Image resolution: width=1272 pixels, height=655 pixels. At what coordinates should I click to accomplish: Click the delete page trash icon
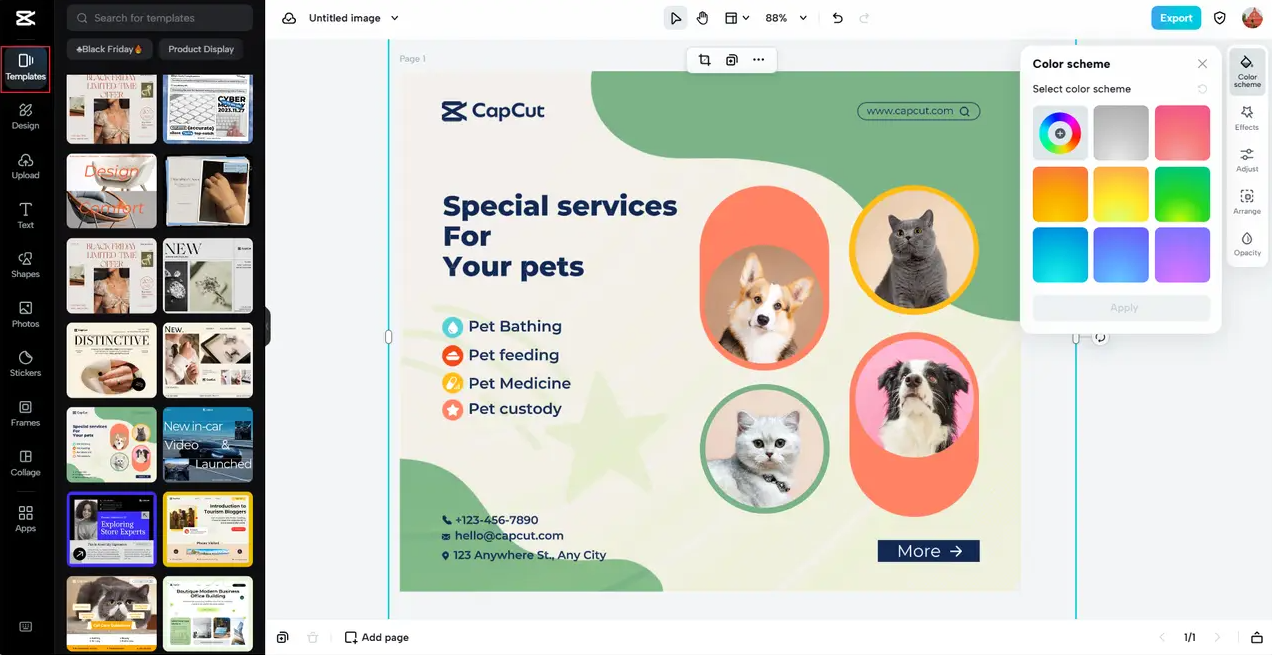(x=313, y=637)
